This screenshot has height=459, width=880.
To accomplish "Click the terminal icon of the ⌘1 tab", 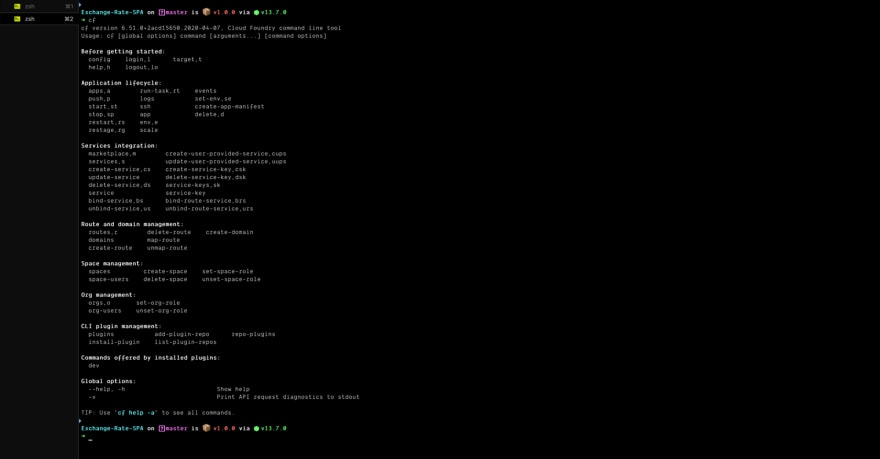I will tap(17, 6).
